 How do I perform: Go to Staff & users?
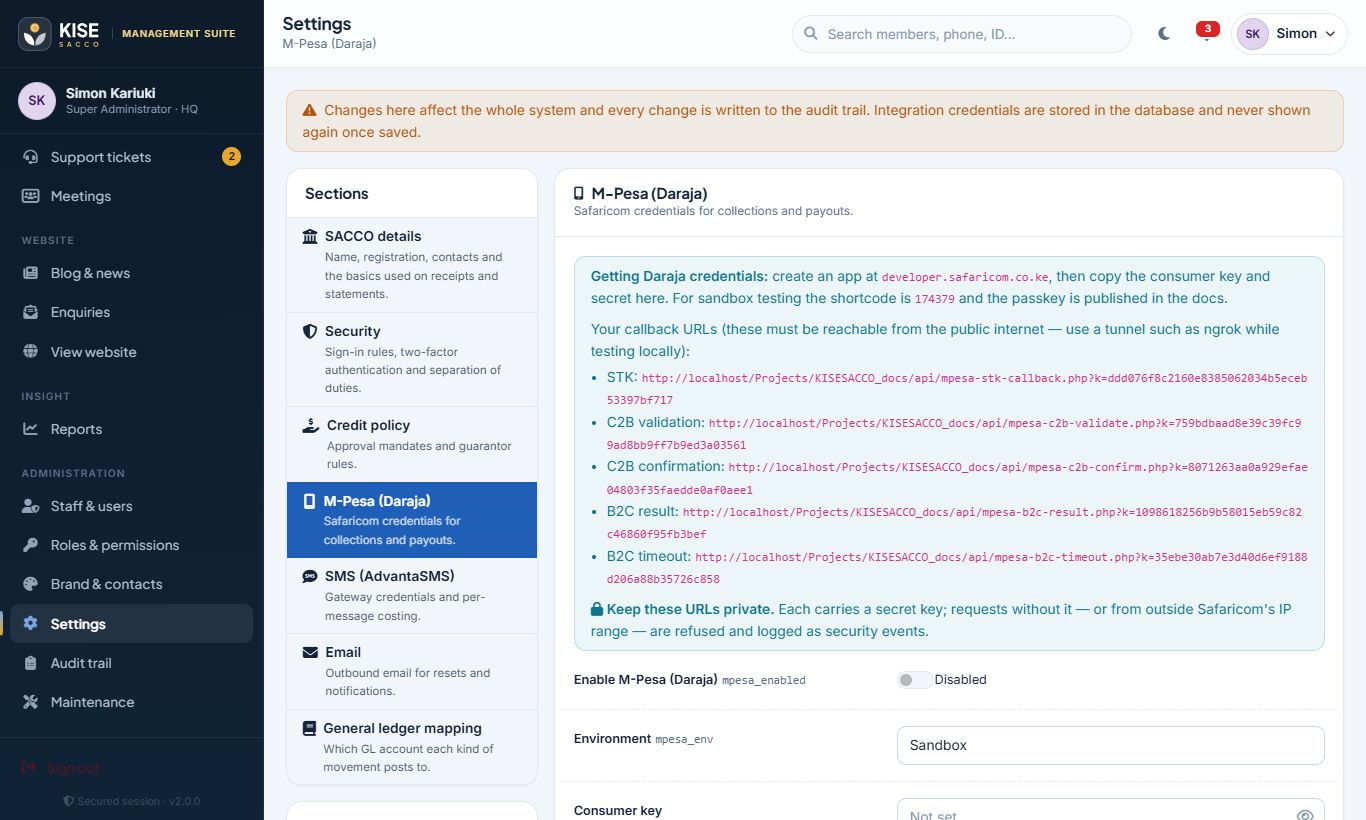click(132, 506)
